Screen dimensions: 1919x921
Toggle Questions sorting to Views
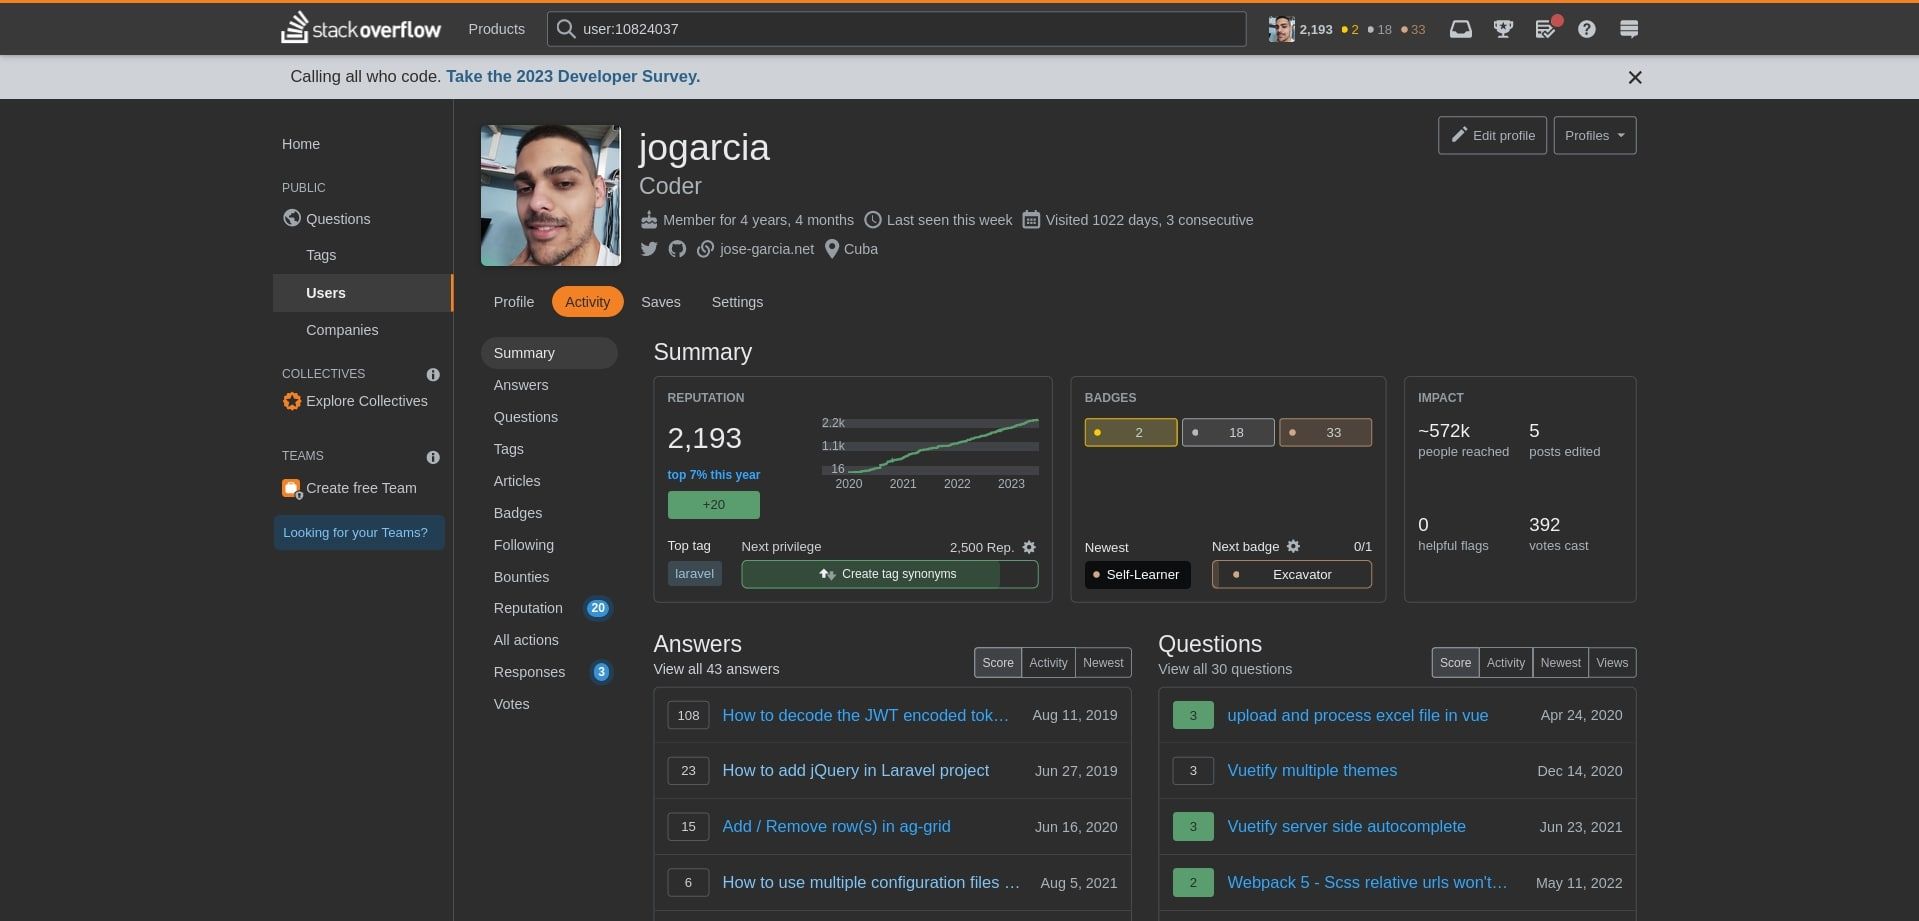pyautogui.click(x=1611, y=662)
